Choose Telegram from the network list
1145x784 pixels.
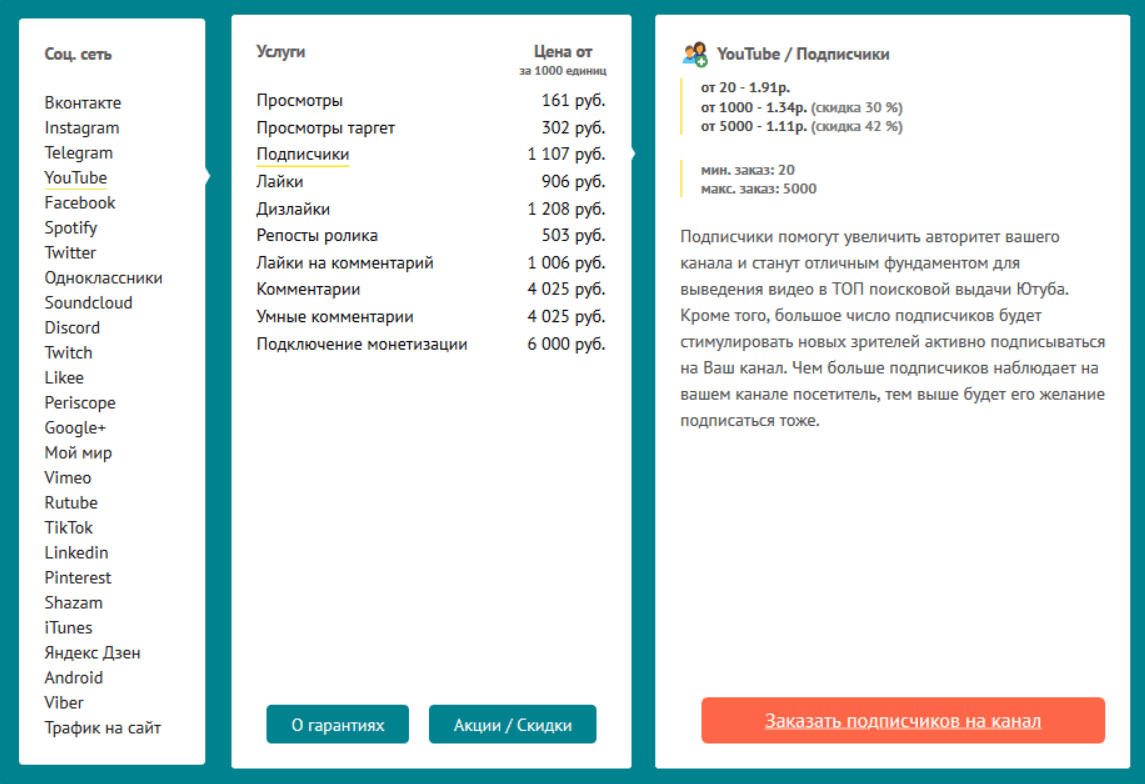78,153
